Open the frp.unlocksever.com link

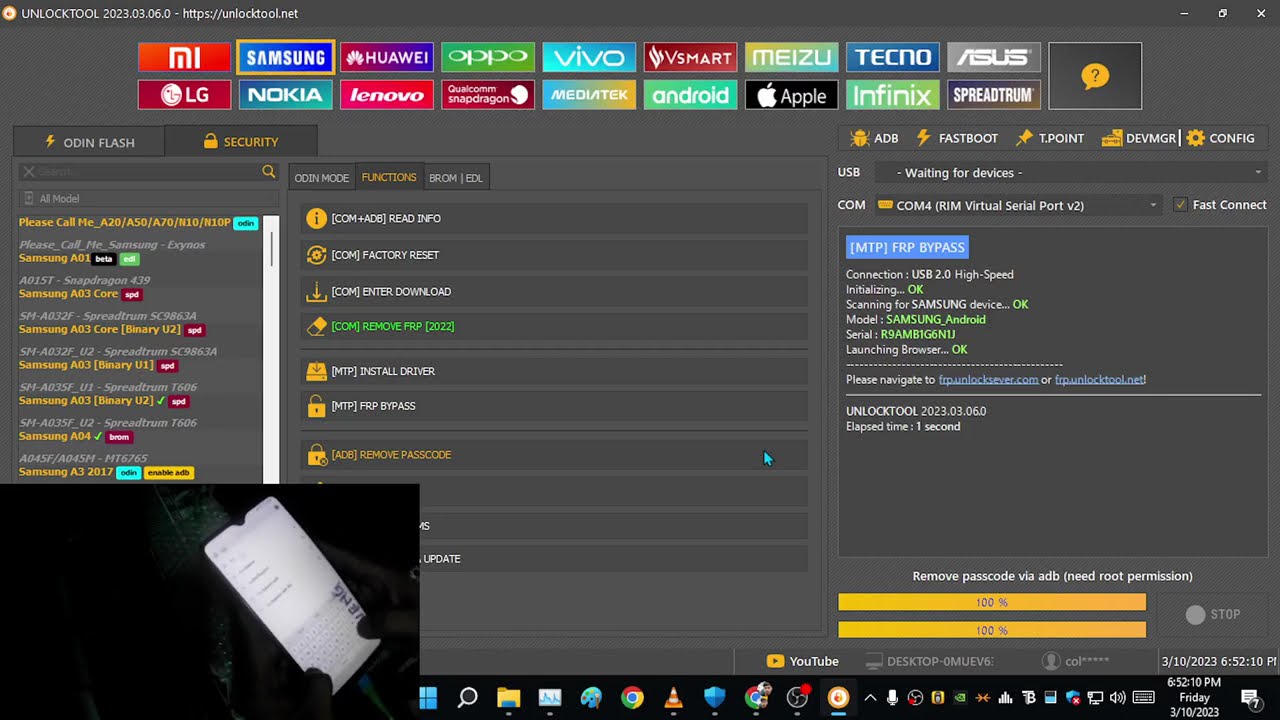point(988,380)
